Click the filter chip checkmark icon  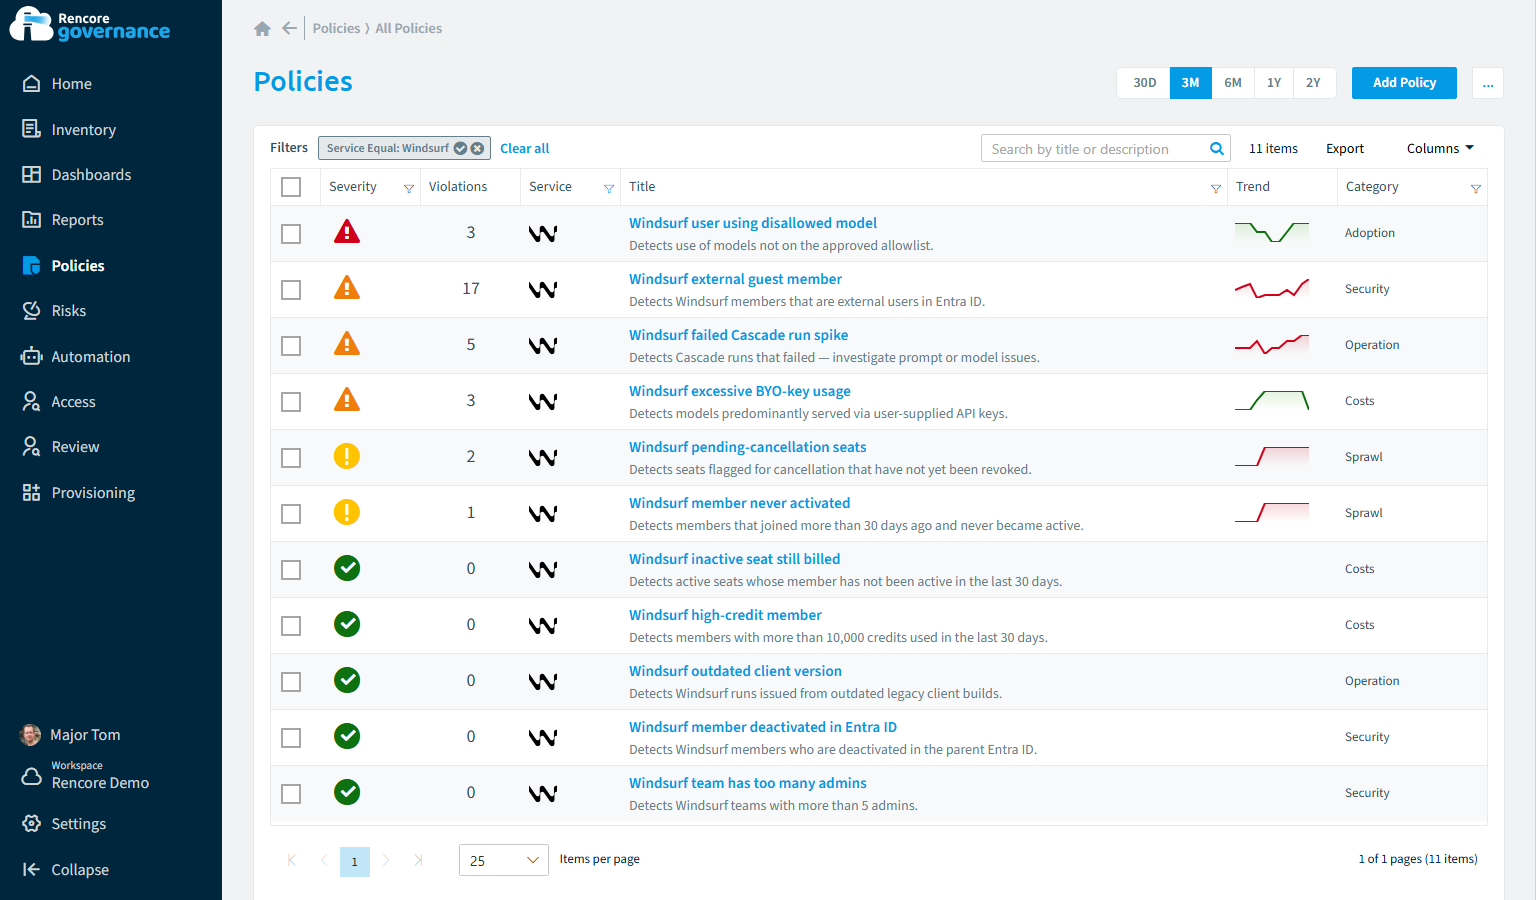click(461, 148)
